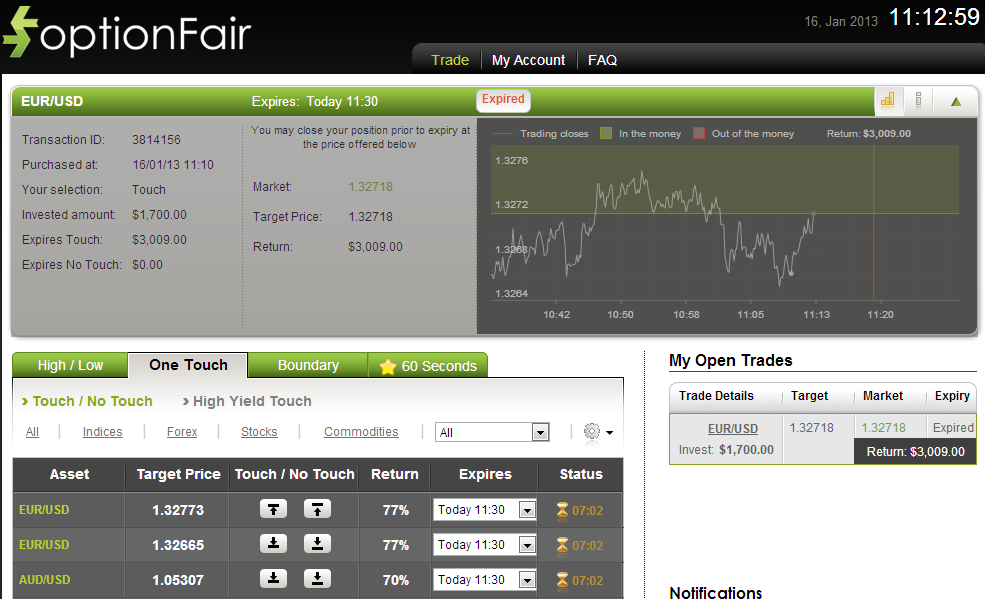The width and height of the screenshot is (985, 599).
Task: Switch to the Boundary tab
Action: pos(307,365)
